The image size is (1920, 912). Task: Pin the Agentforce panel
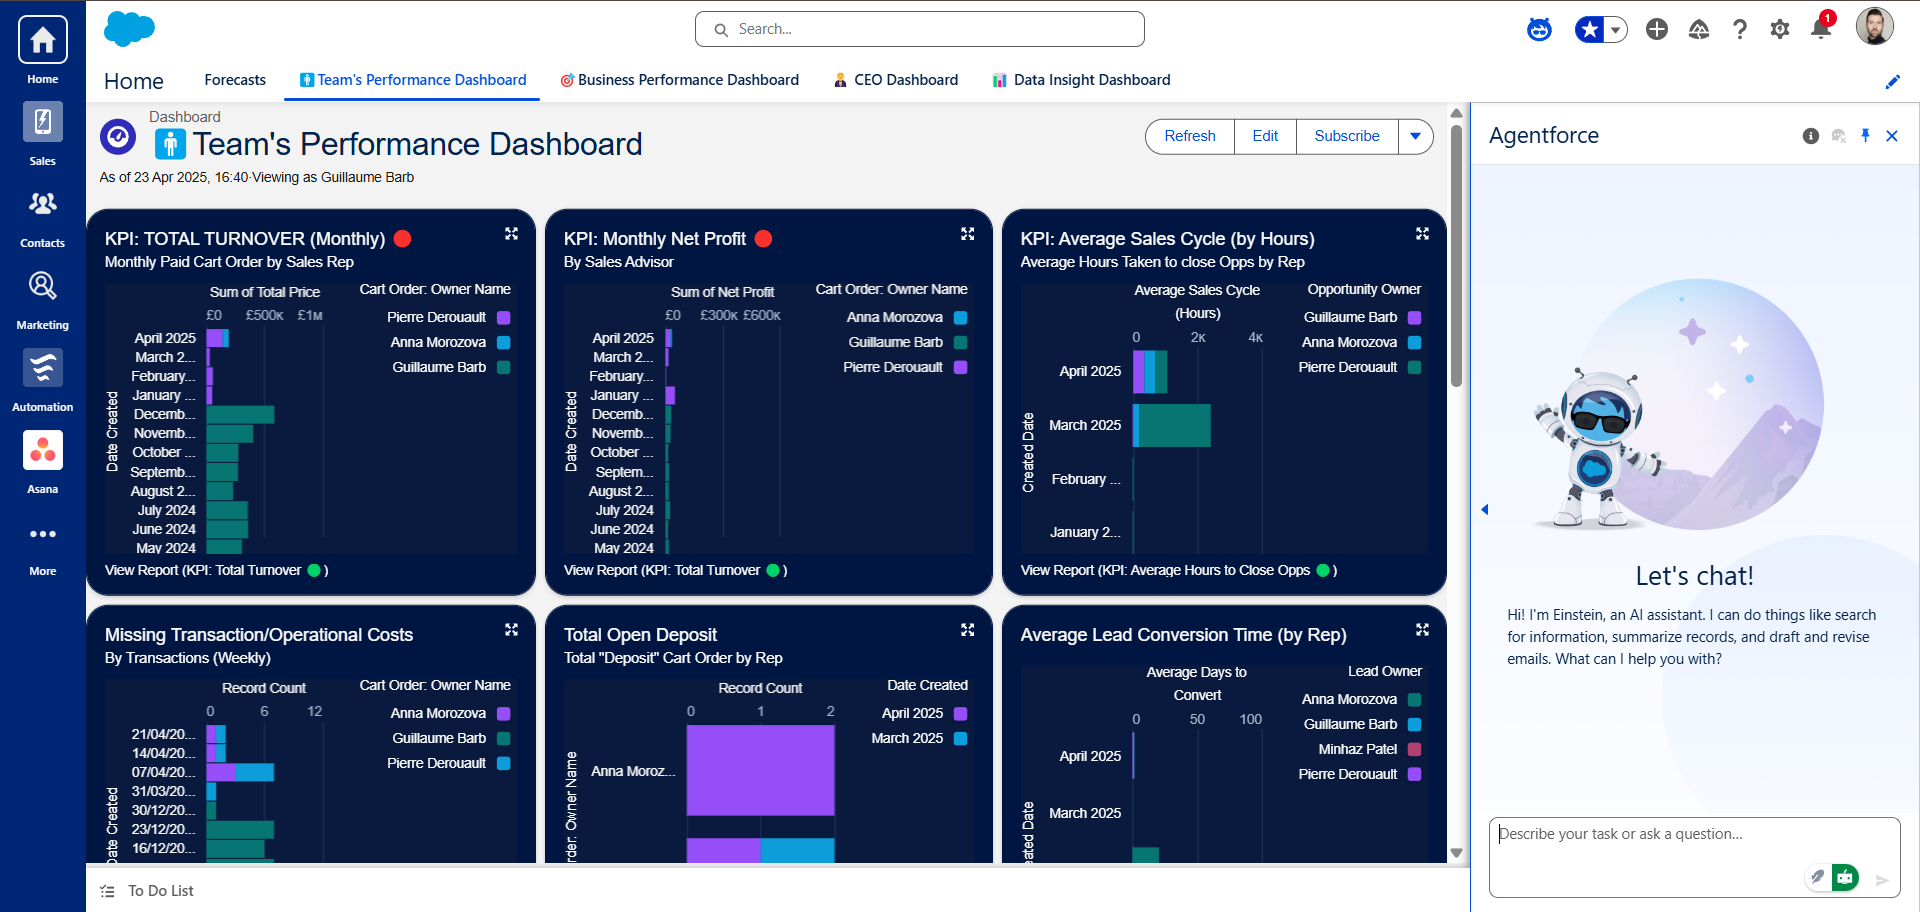1865,136
